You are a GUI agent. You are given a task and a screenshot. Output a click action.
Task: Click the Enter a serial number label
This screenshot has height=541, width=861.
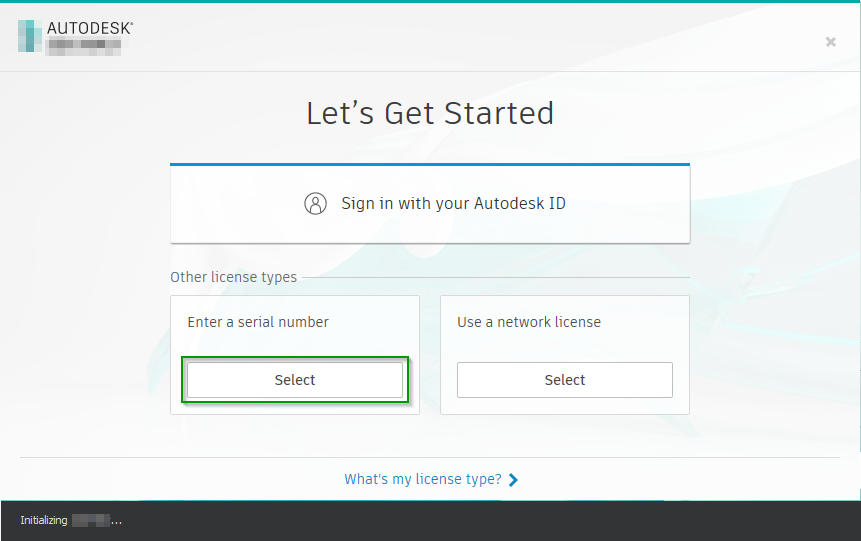coord(258,322)
